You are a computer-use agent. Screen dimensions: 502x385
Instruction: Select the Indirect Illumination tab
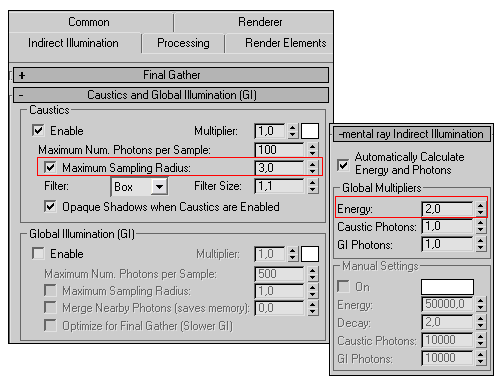73,43
